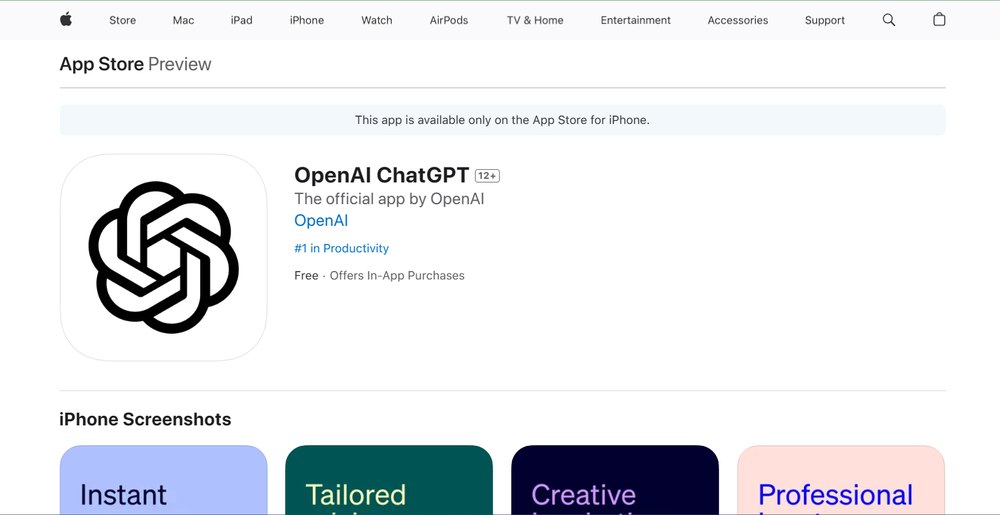This screenshot has width=1000, height=515.
Task: Click the Apple logo icon
Action: 66,20
